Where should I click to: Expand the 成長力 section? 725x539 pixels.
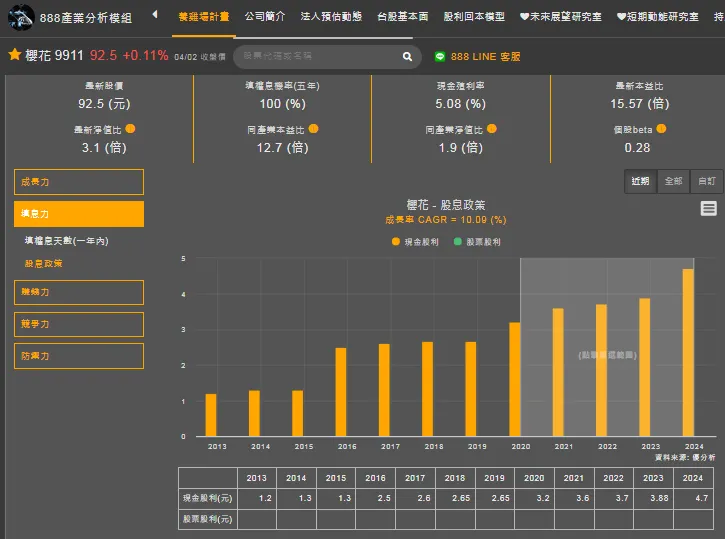coord(79,182)
